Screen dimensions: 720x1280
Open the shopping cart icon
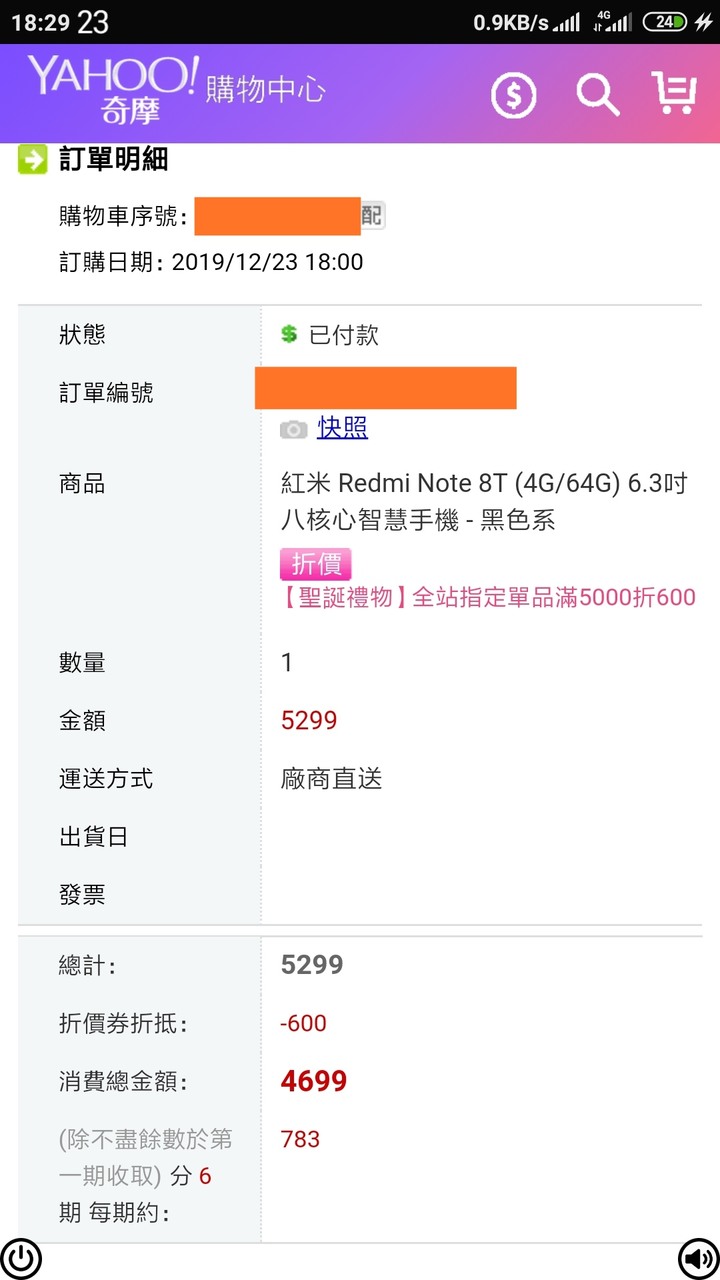673,93
